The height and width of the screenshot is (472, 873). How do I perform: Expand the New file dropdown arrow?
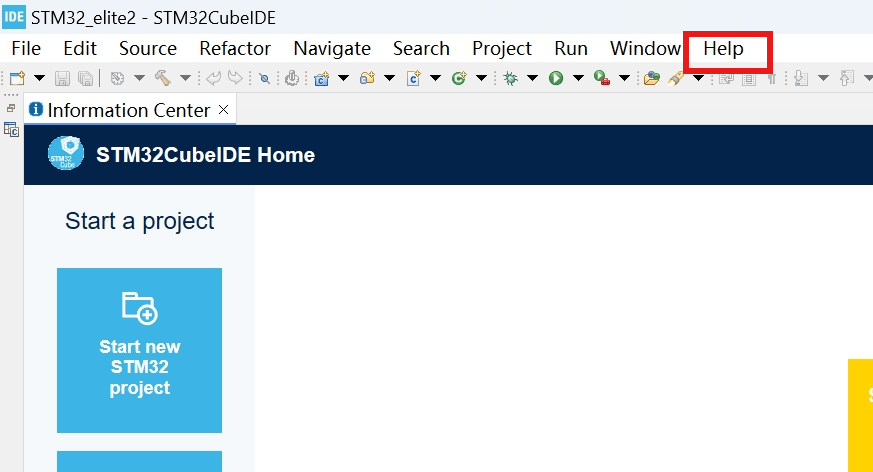(40, 77)
